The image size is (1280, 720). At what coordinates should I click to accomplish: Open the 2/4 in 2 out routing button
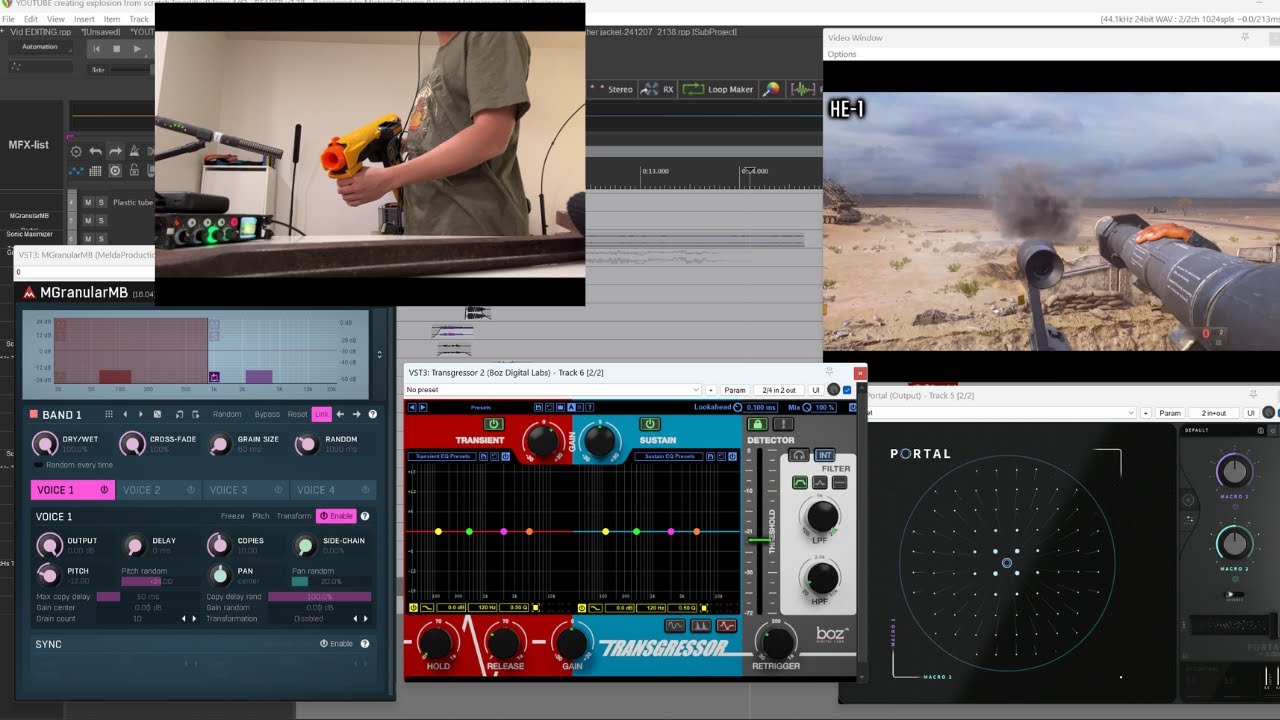point(779,390)
